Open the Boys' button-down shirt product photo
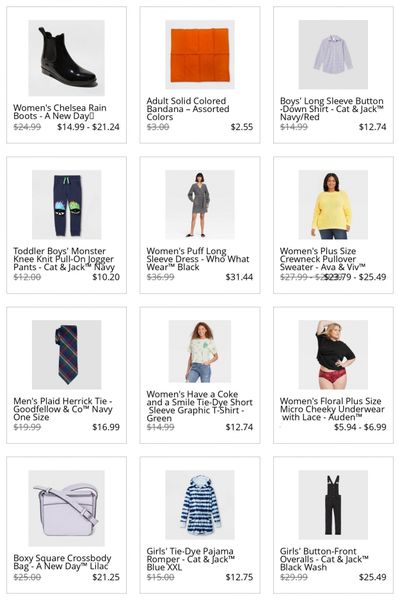Image resolution: width=400 pixels, height=600 pixels. (333, 55)
